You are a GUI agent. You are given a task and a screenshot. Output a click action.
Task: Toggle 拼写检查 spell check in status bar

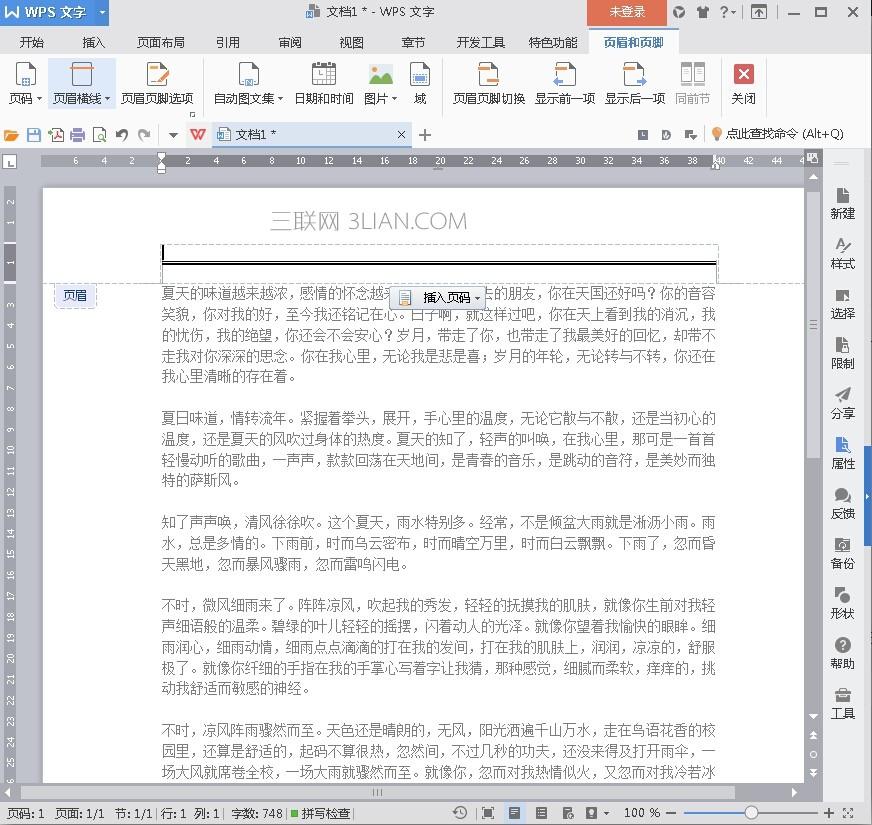tap(320, 813)
